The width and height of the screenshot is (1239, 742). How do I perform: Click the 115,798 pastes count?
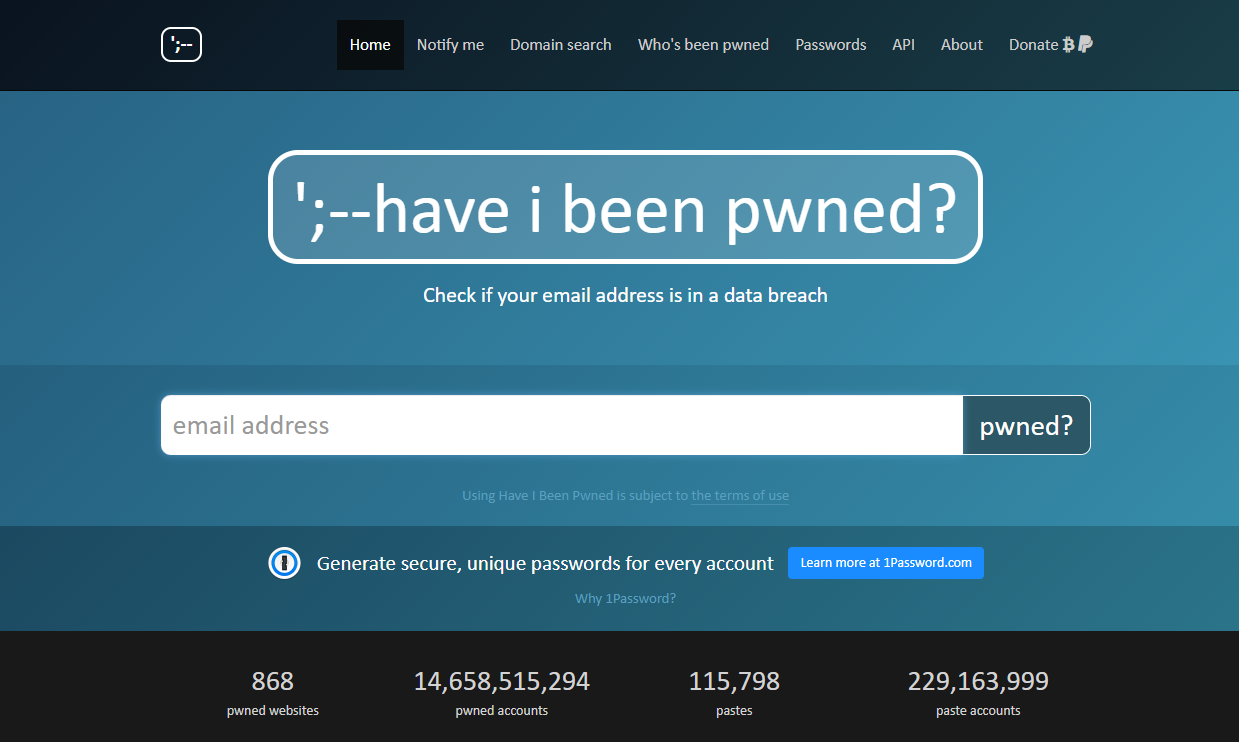(x=734, y=682)
